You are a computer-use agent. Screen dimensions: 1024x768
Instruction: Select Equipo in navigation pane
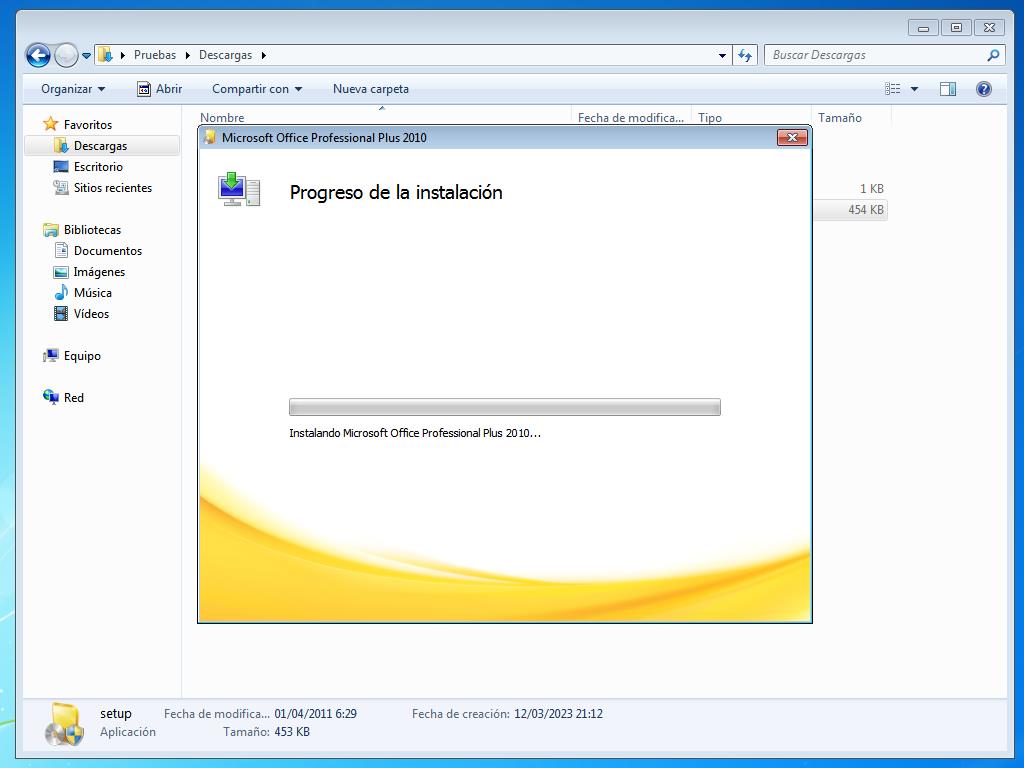(82, 356)
